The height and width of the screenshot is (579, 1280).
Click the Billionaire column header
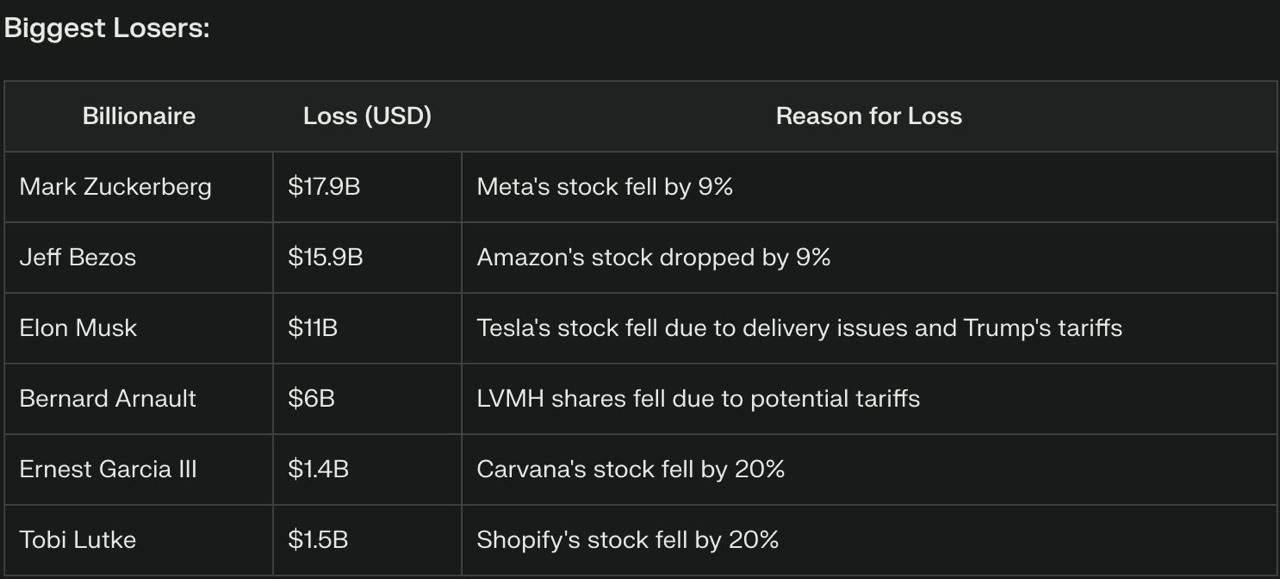click(139, 116)
